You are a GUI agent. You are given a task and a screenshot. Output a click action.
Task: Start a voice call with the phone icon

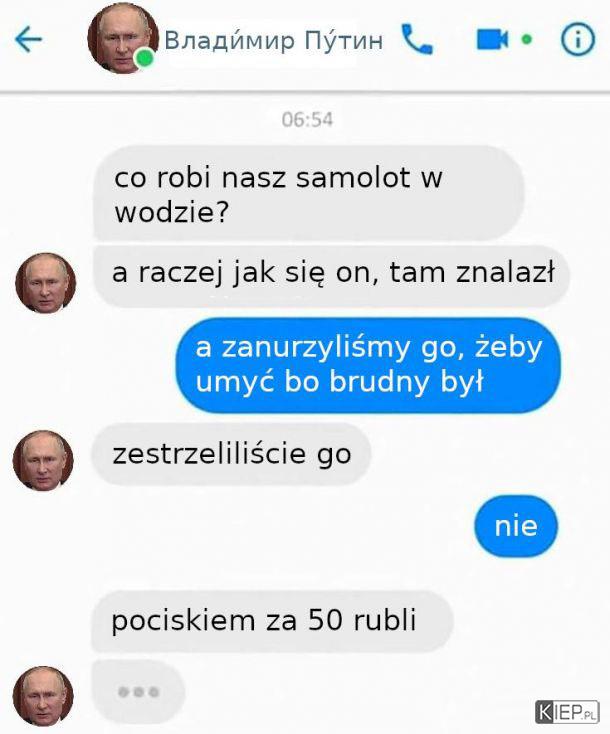tap(417, 39)
